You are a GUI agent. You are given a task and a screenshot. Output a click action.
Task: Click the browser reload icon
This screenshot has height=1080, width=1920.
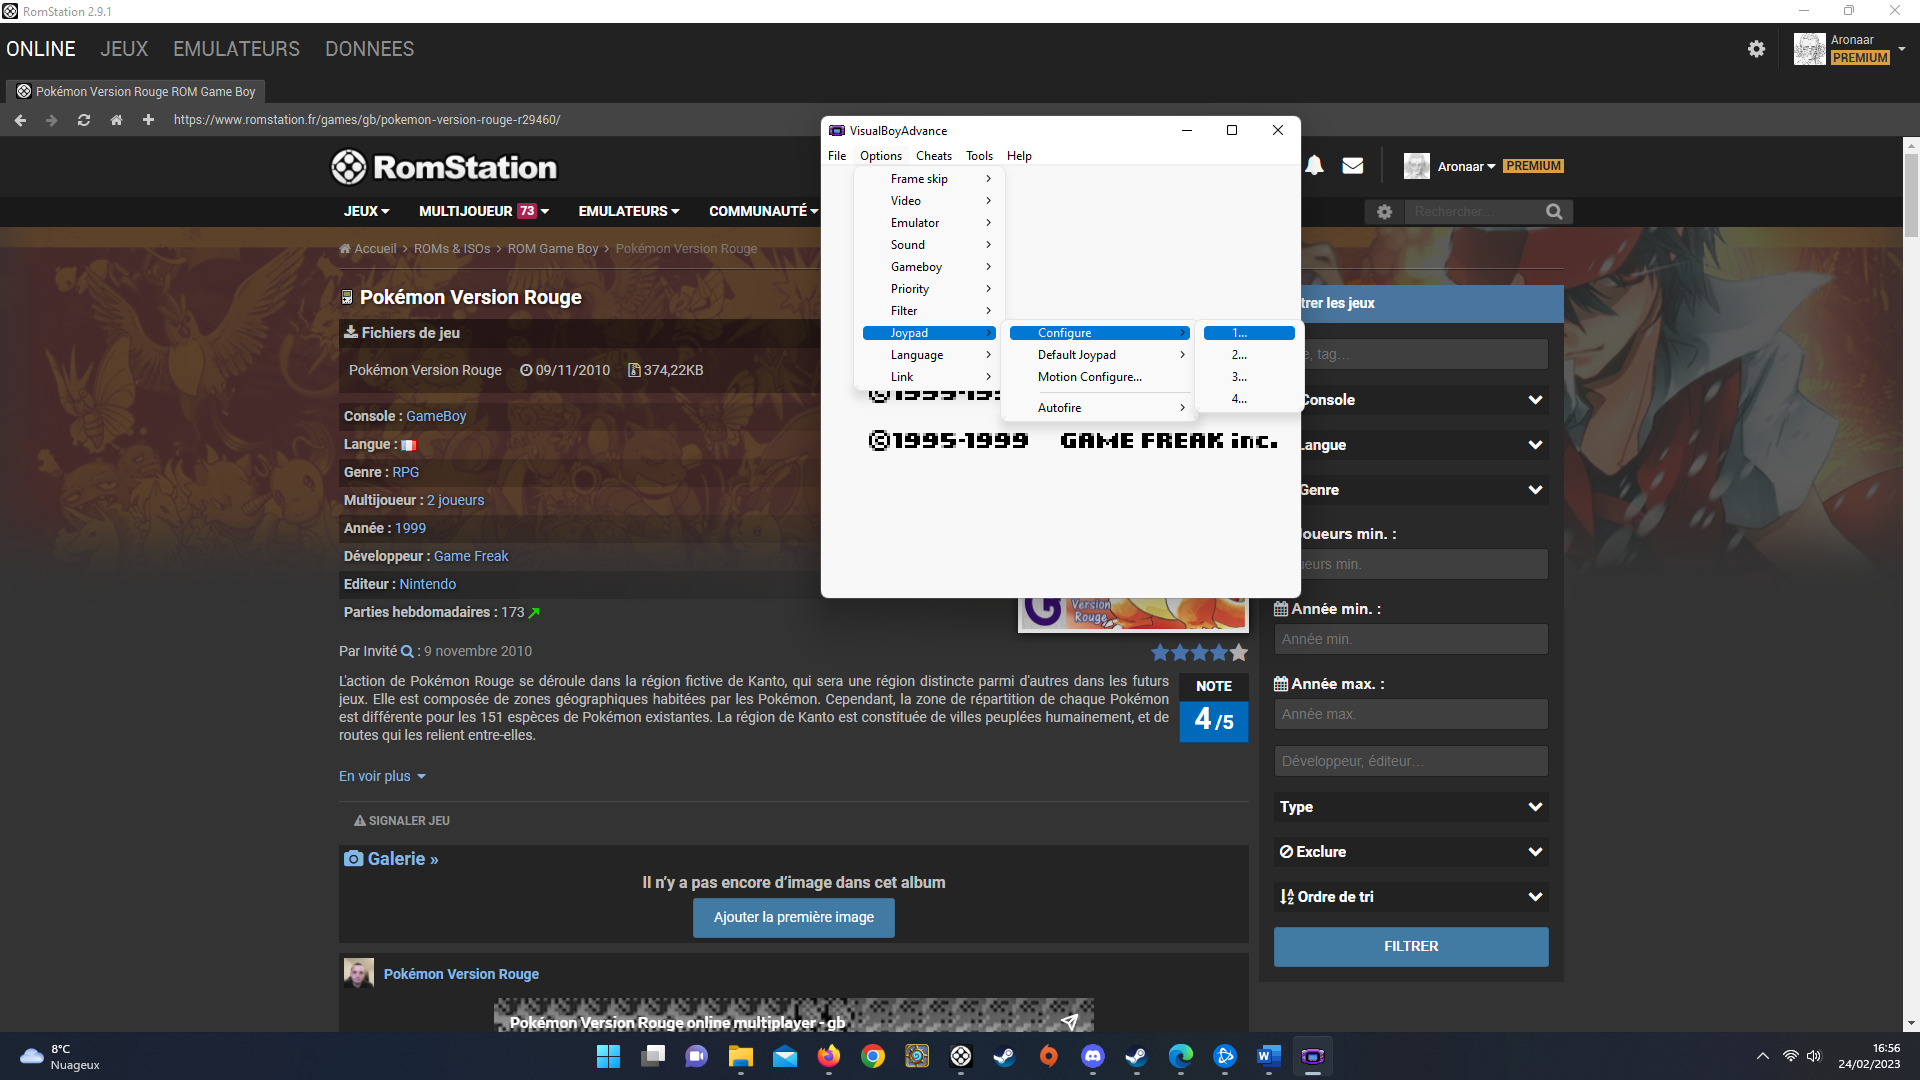click(84, 120)
